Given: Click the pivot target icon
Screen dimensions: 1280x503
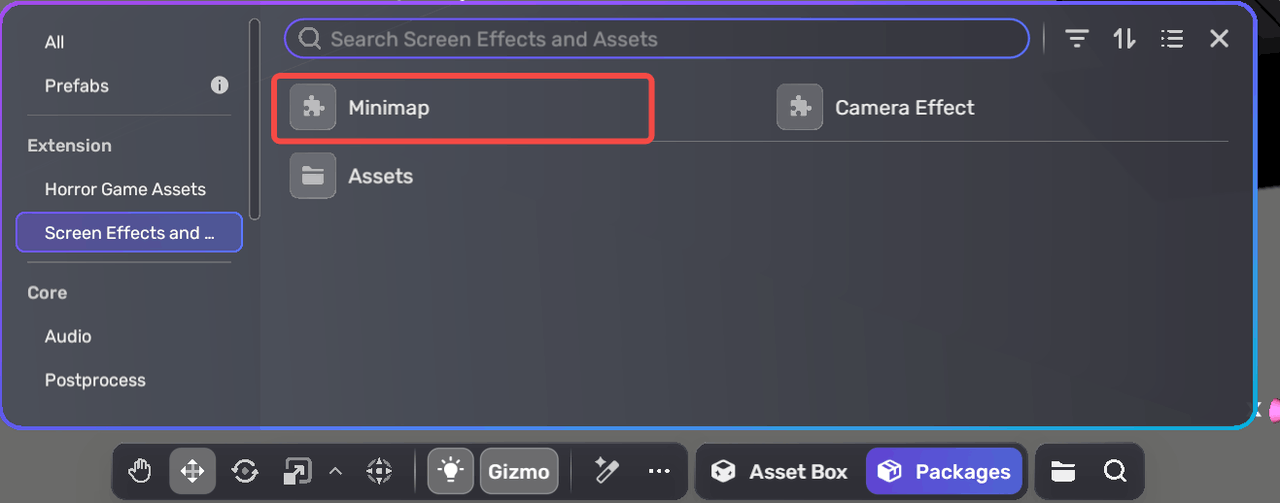Looking at the screenshot, I should pos(378,471).
